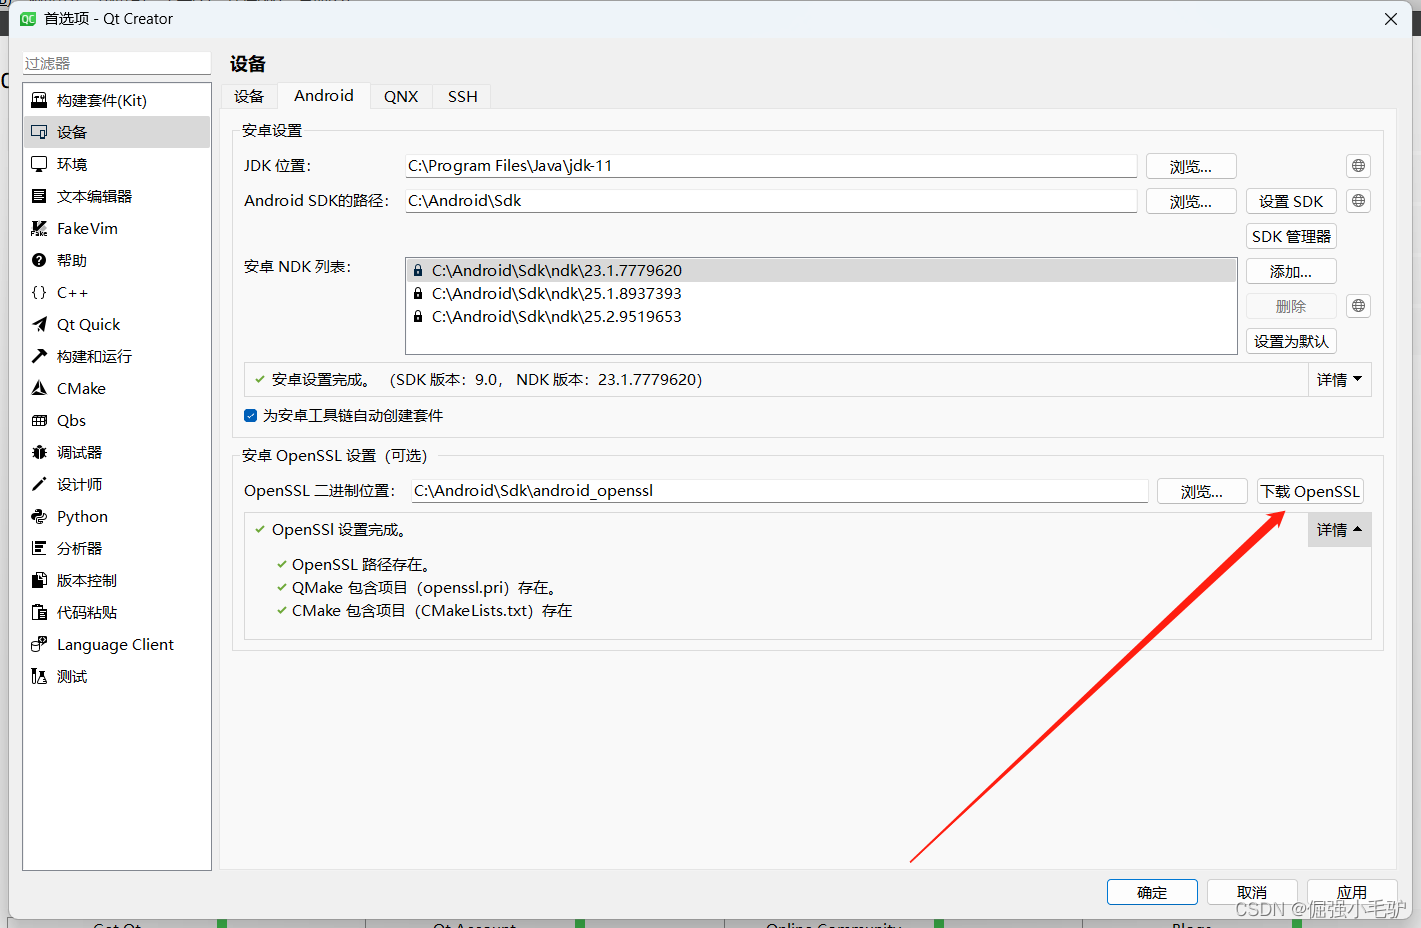Screen dimensions: 1421x928
Task: Click the 过滤器 filter field
Action: [x=116, y=63]
